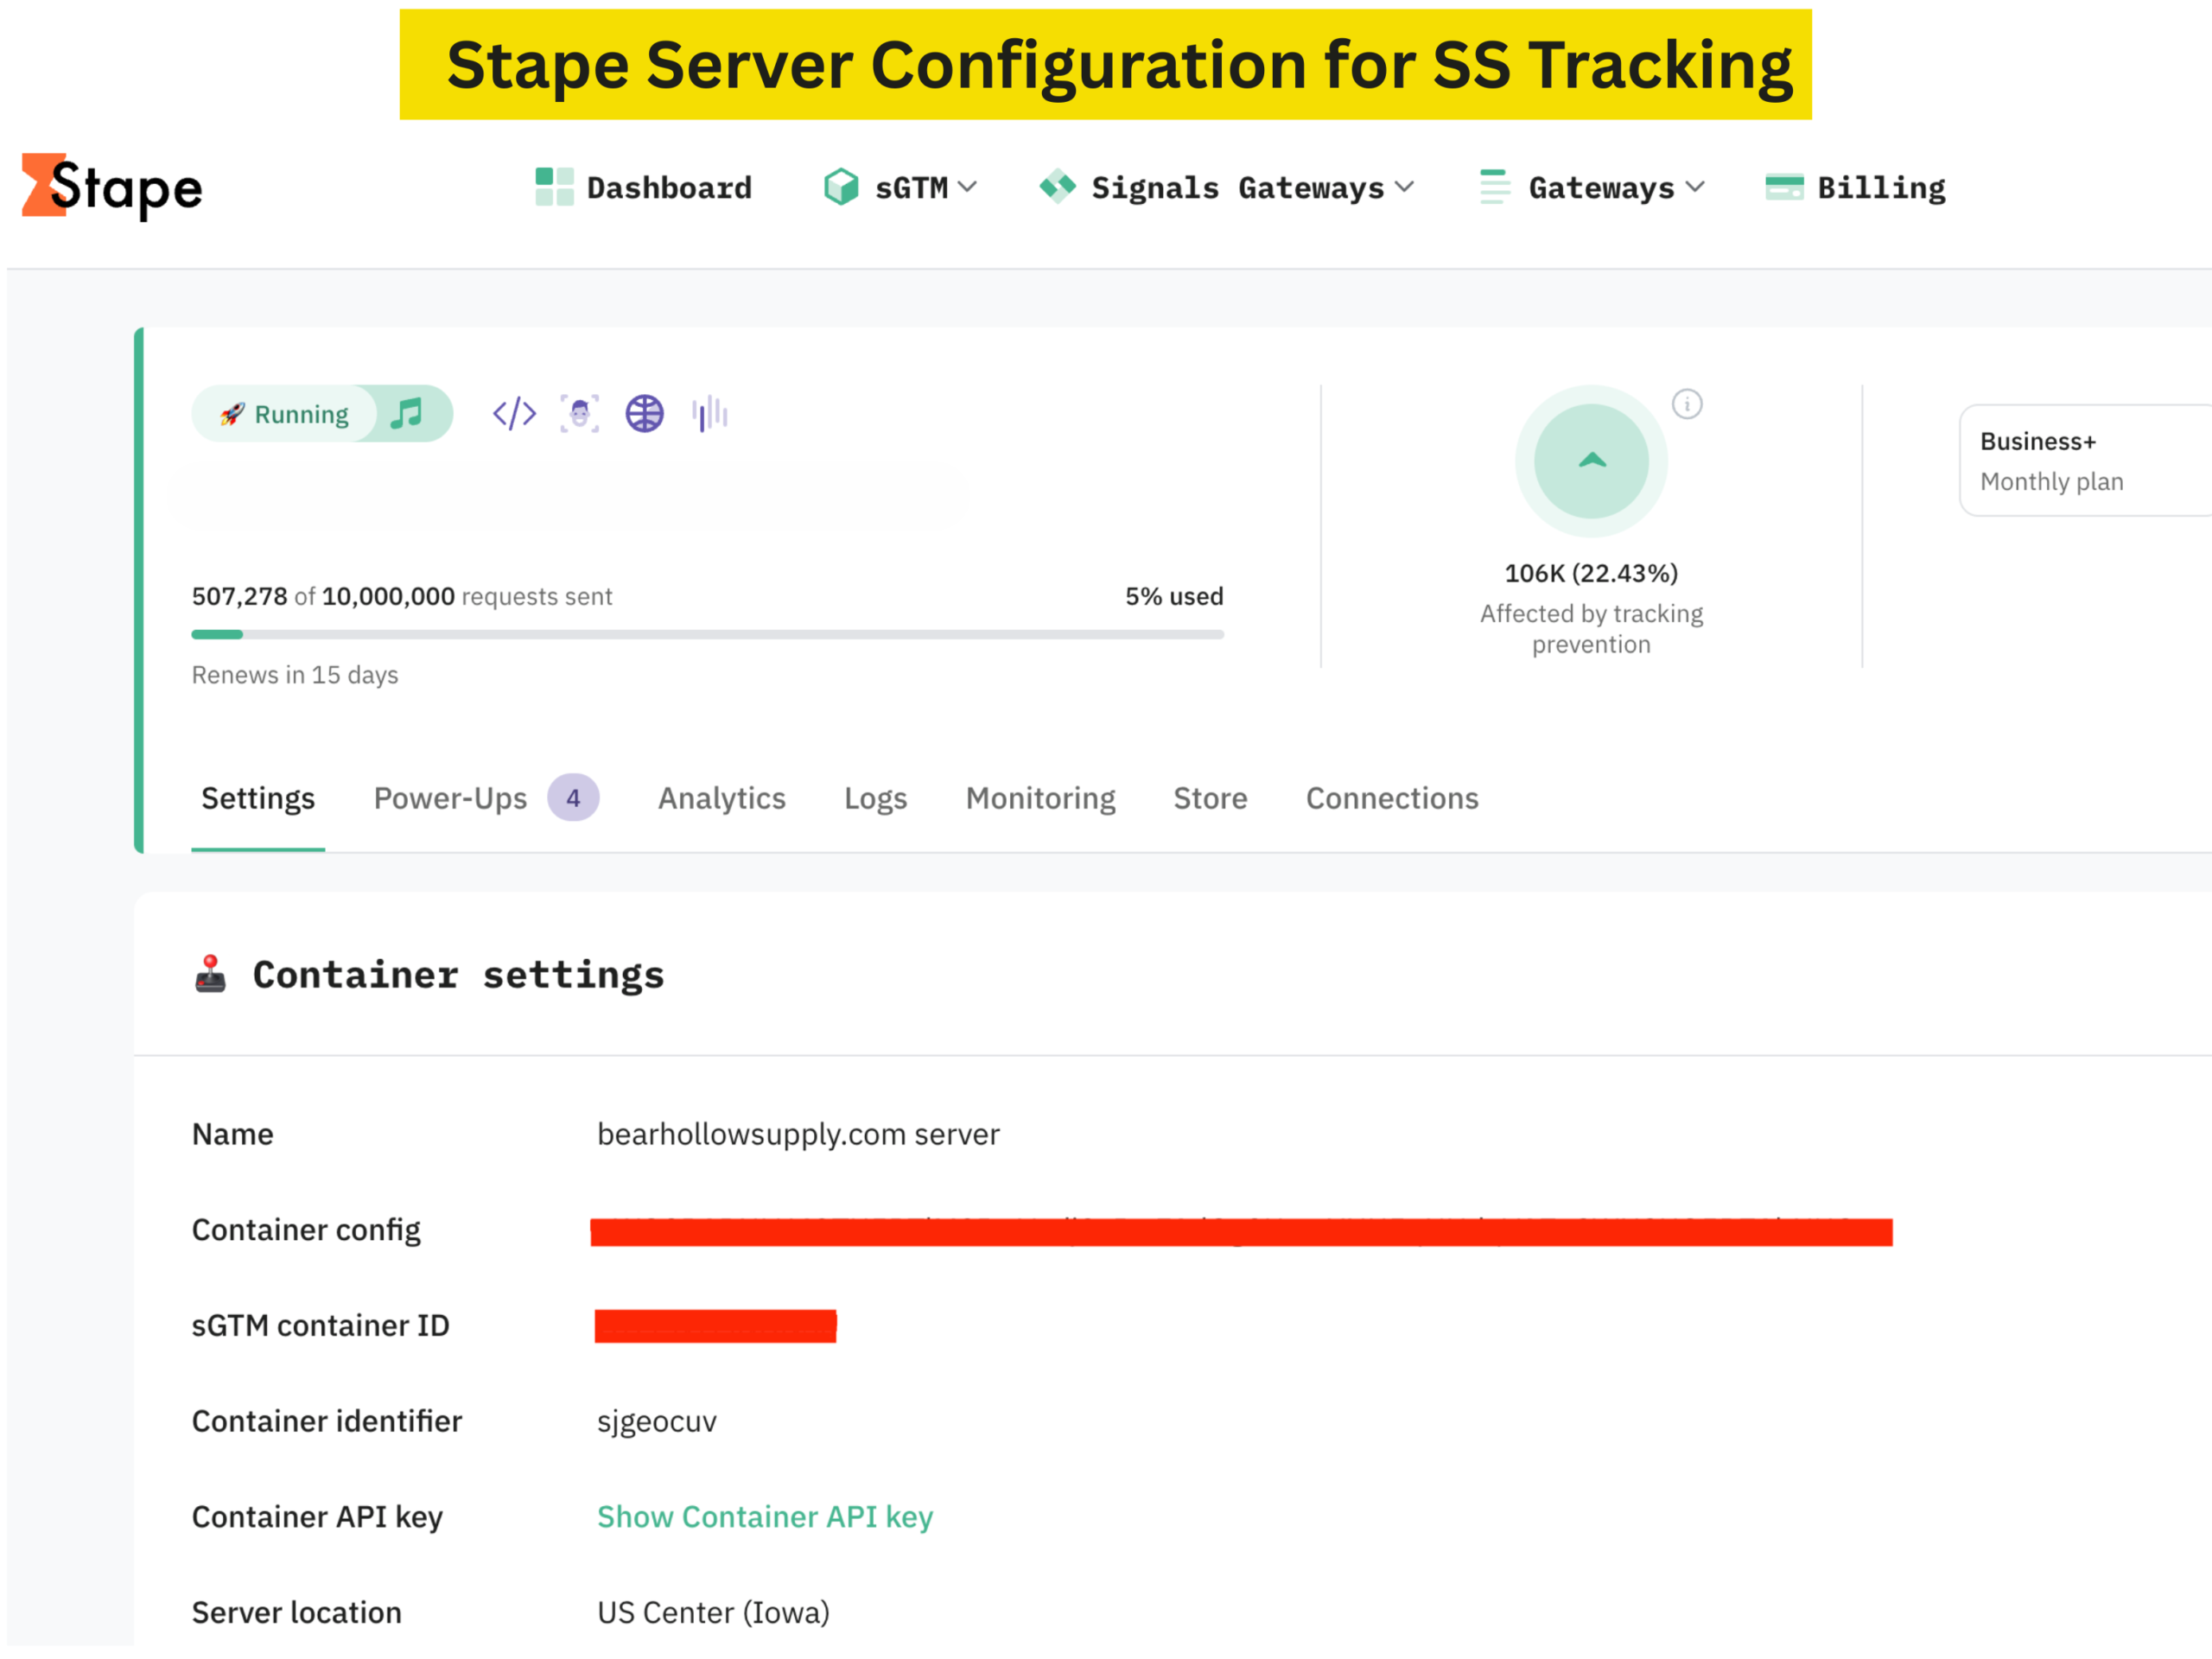Click the face scan power-up icon

[x=579, y=413]
